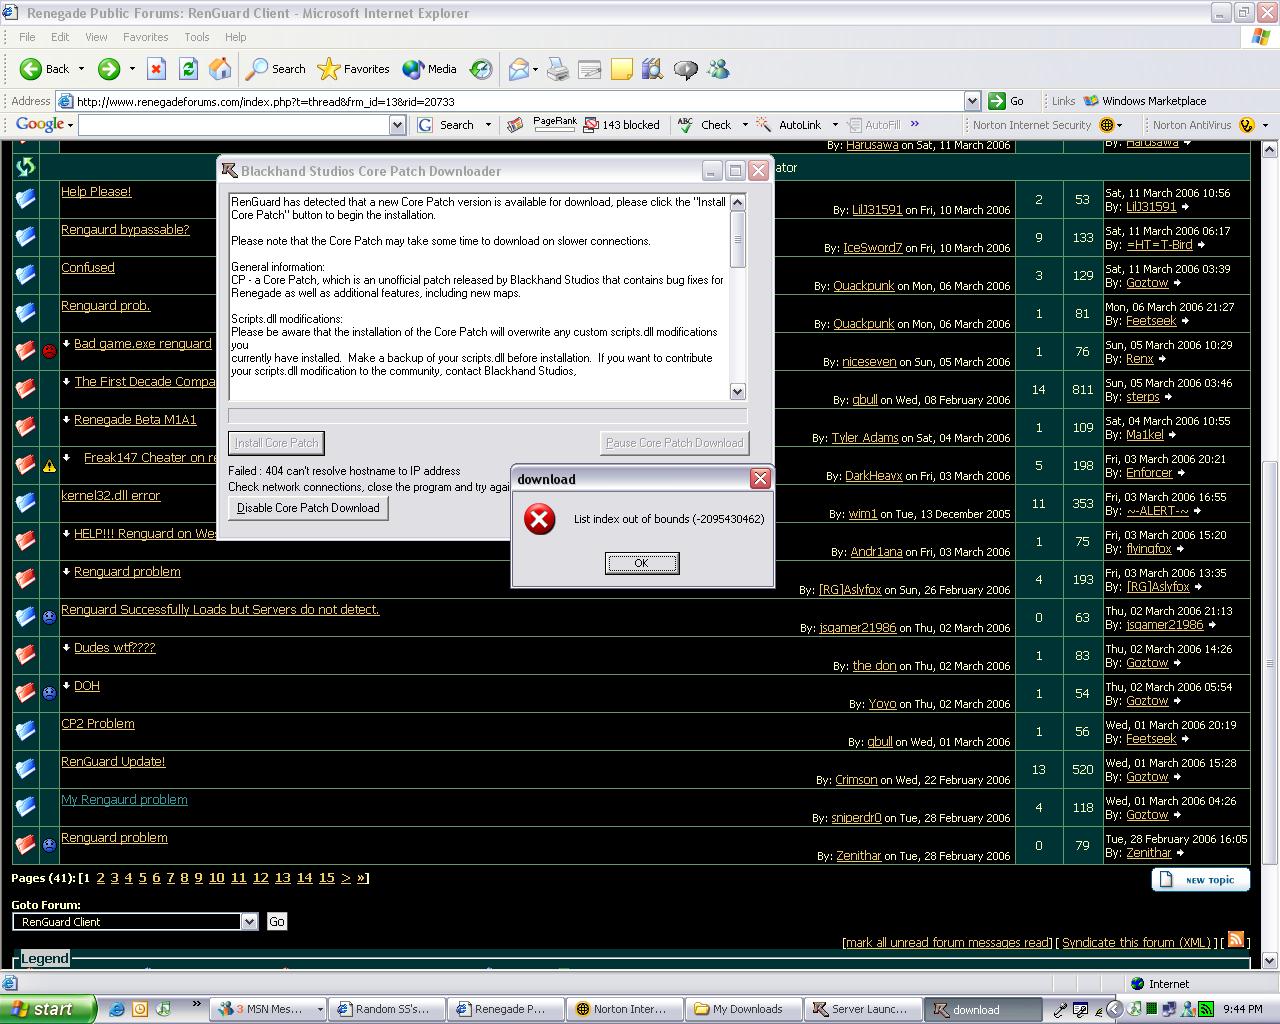Click the Stop loading icon
The height and width of the screenshot is (1024, 1280).
tap(156, 69)
